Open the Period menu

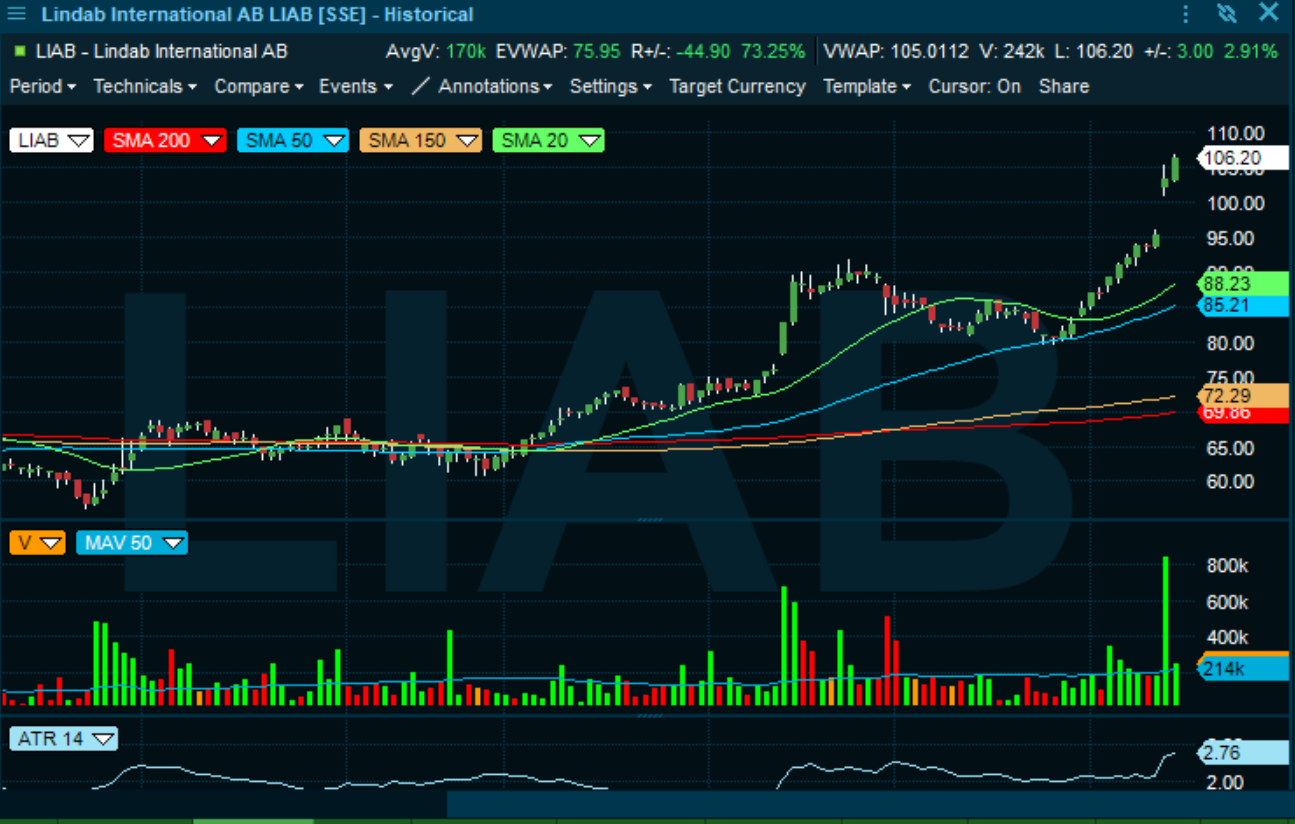(43, 87)
